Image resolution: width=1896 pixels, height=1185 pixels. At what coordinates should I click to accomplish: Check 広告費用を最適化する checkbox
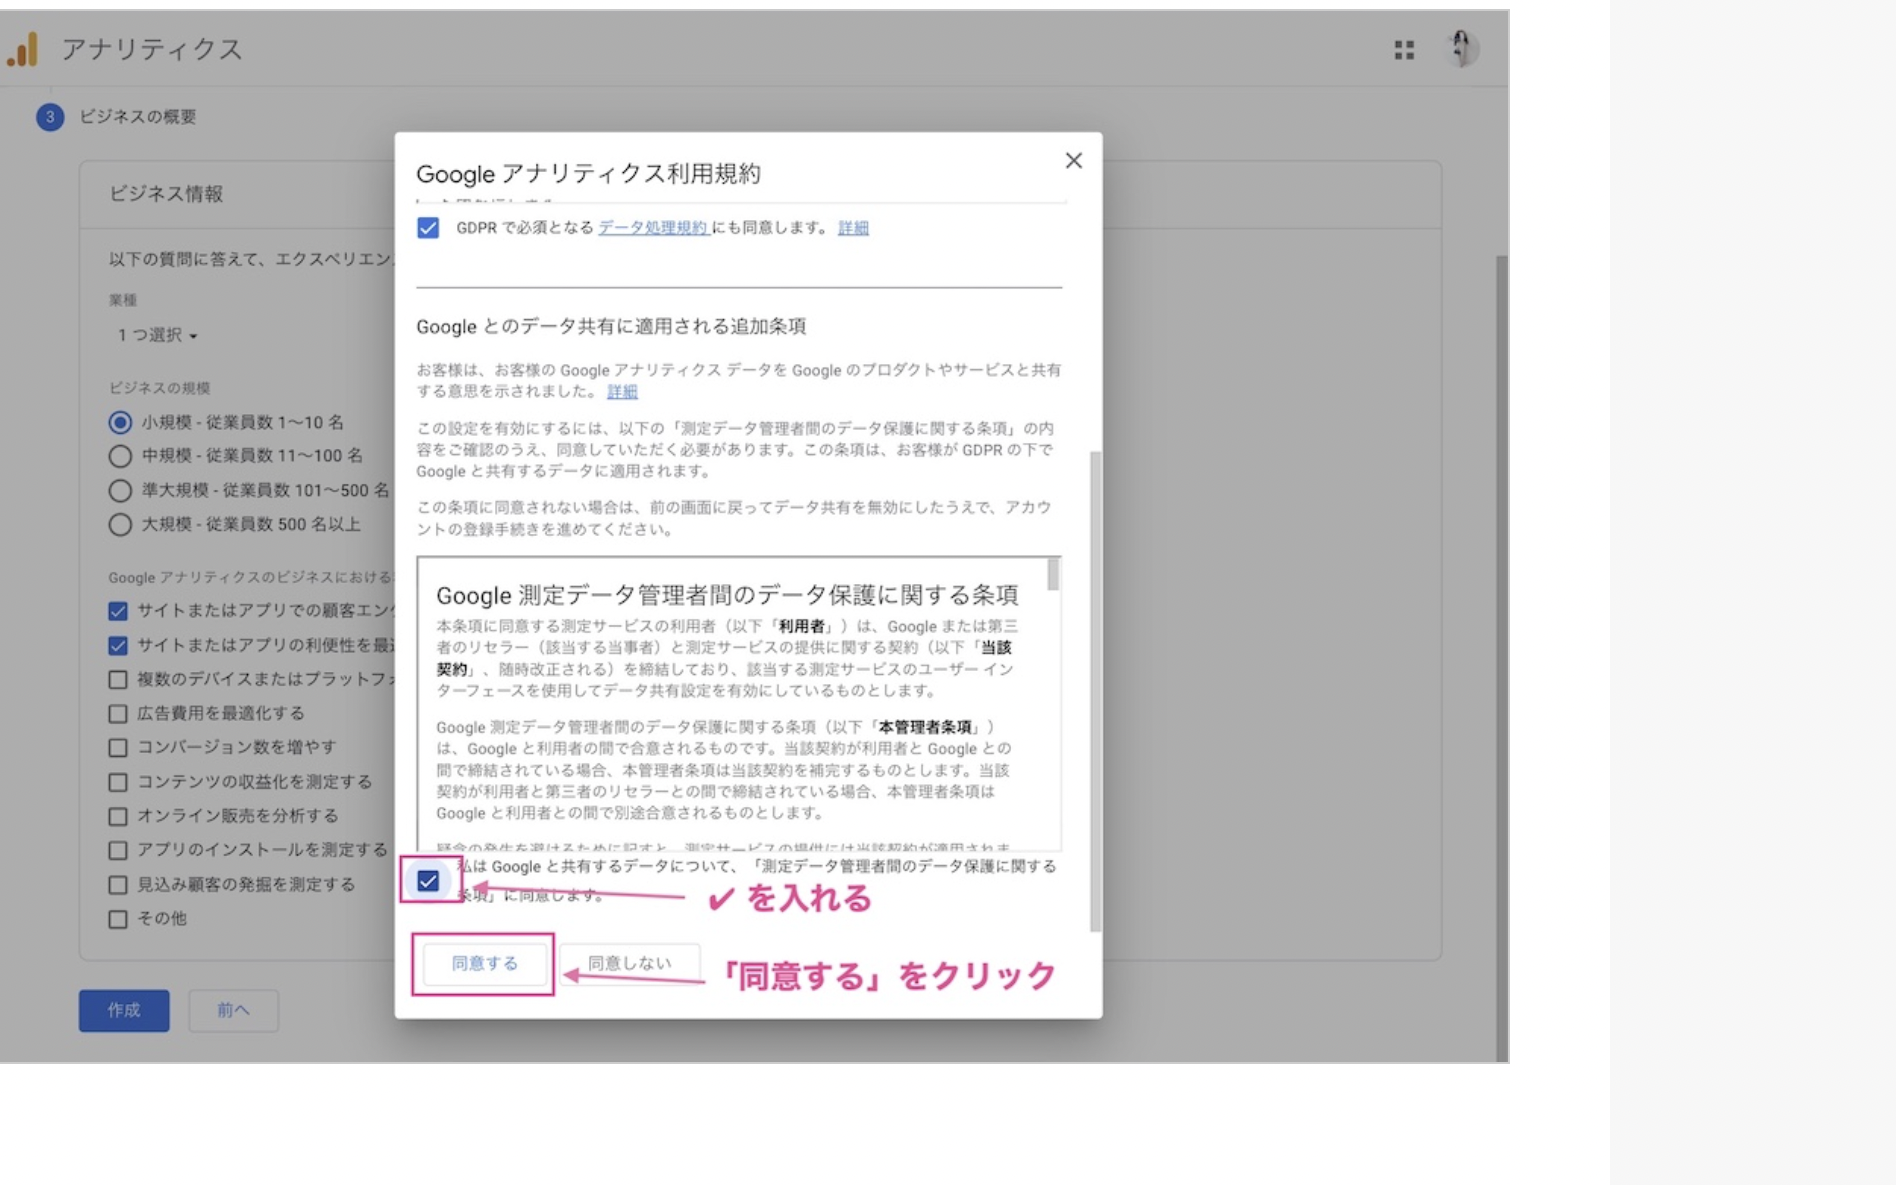(118, 714)
